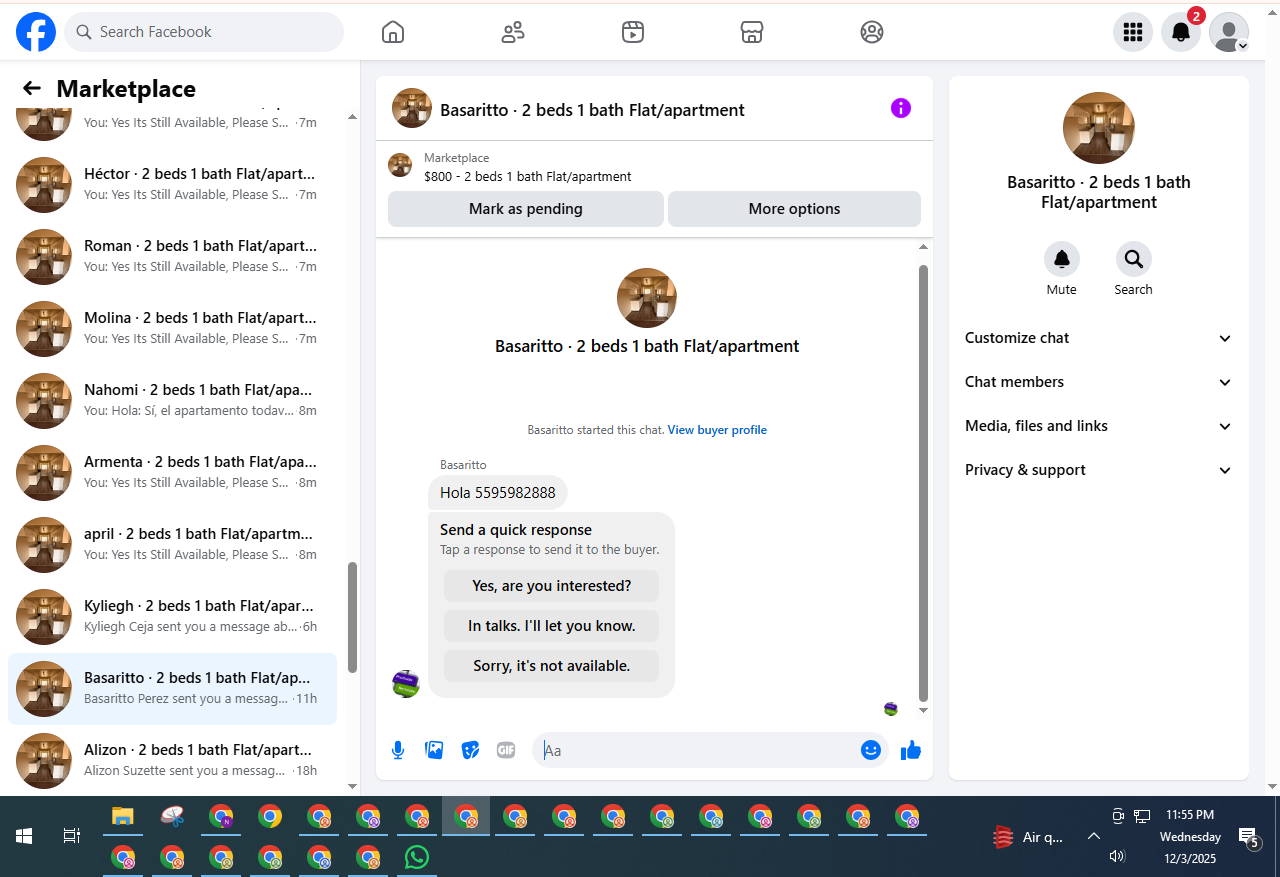Expand Chat members section
The image size is (1280, 877).
(1099, 382)
